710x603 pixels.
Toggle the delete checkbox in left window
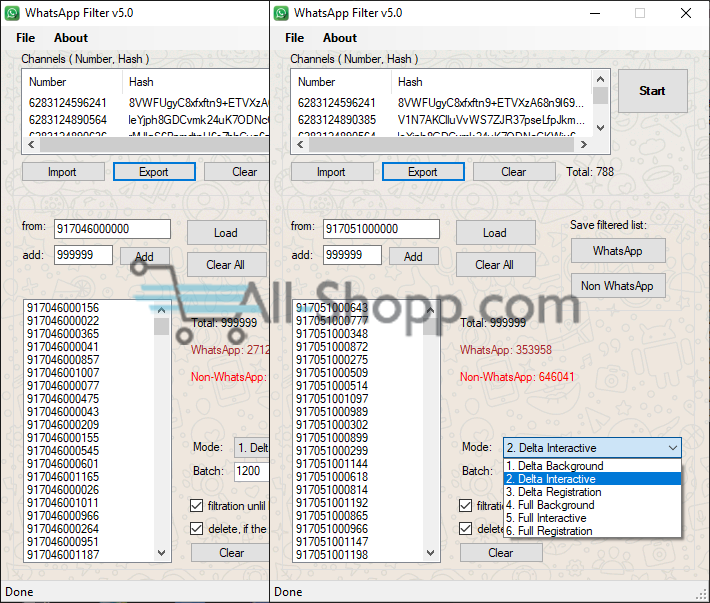click(196, 528)
